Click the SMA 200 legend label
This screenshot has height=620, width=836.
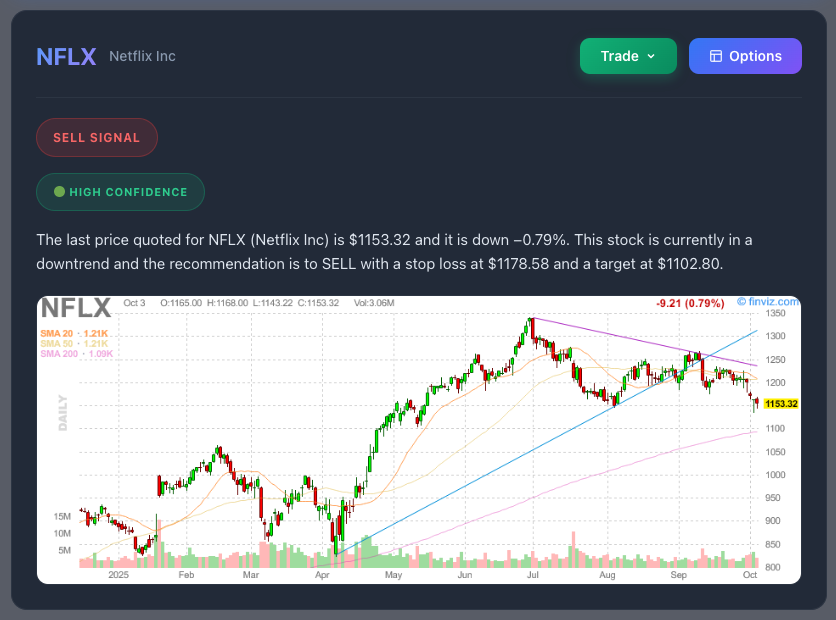click(x=76, y=353)
